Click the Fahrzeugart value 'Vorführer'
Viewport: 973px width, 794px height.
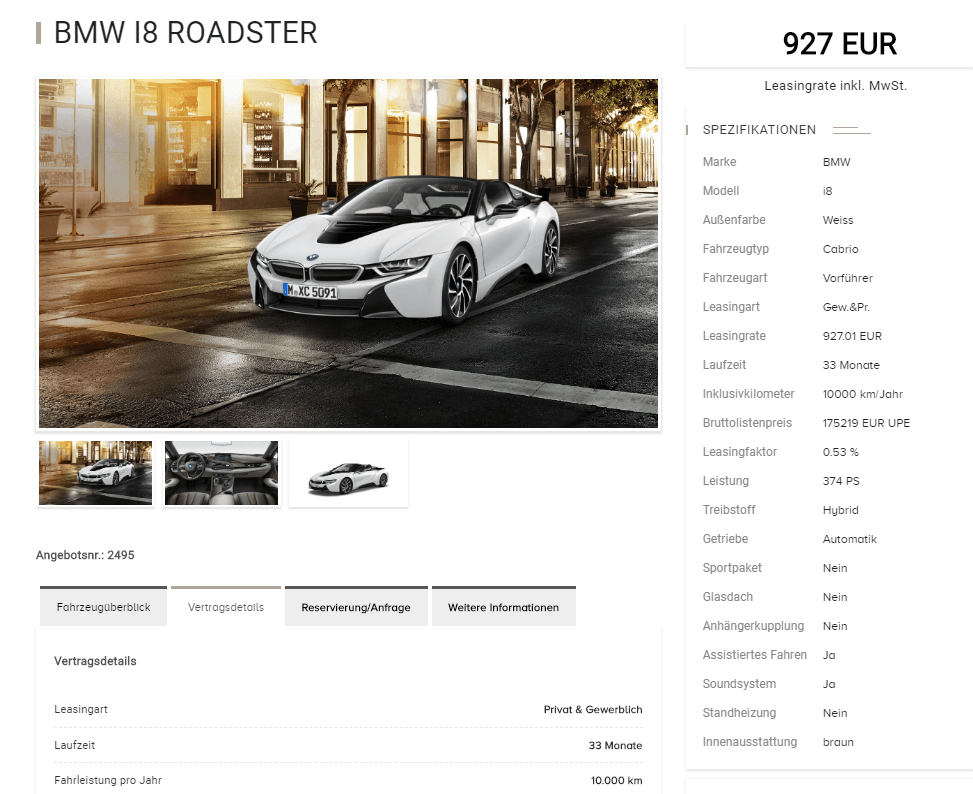tap(848, 278)
